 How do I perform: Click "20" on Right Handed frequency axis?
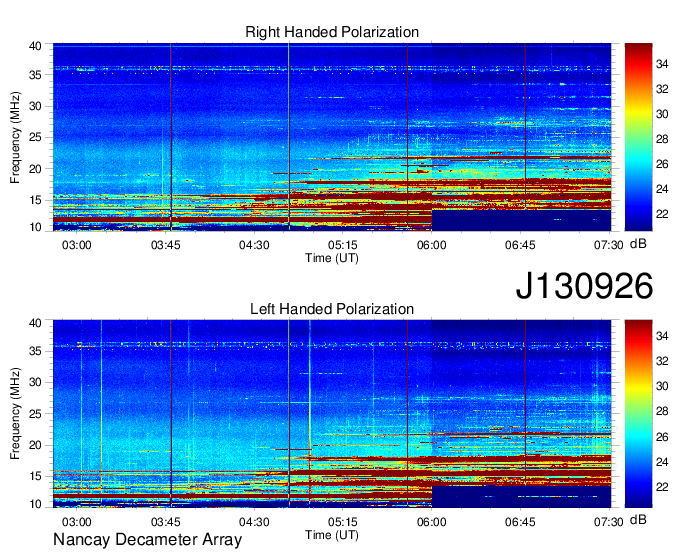click(35, 169)
